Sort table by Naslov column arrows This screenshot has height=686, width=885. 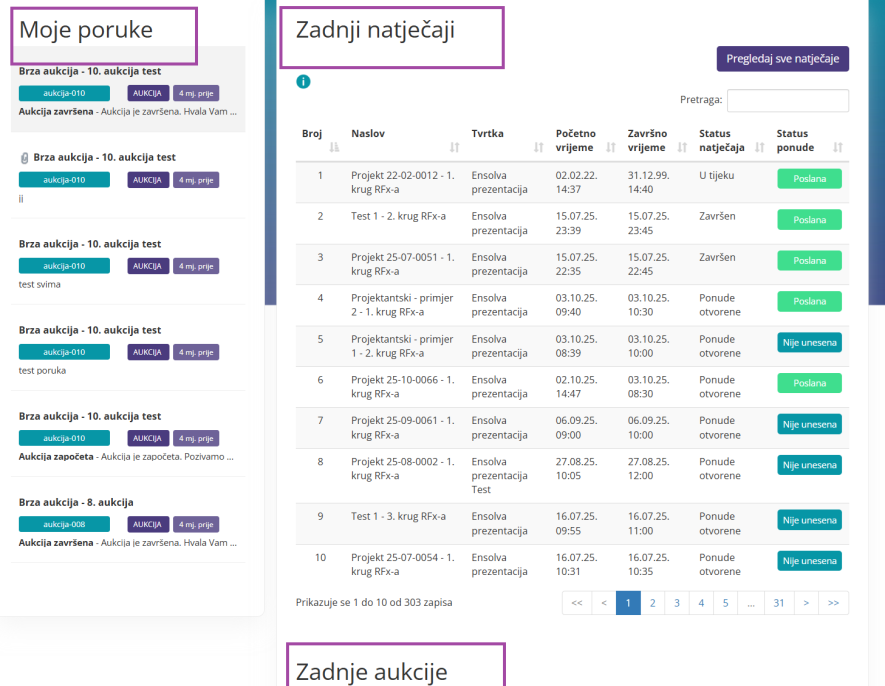454,147
